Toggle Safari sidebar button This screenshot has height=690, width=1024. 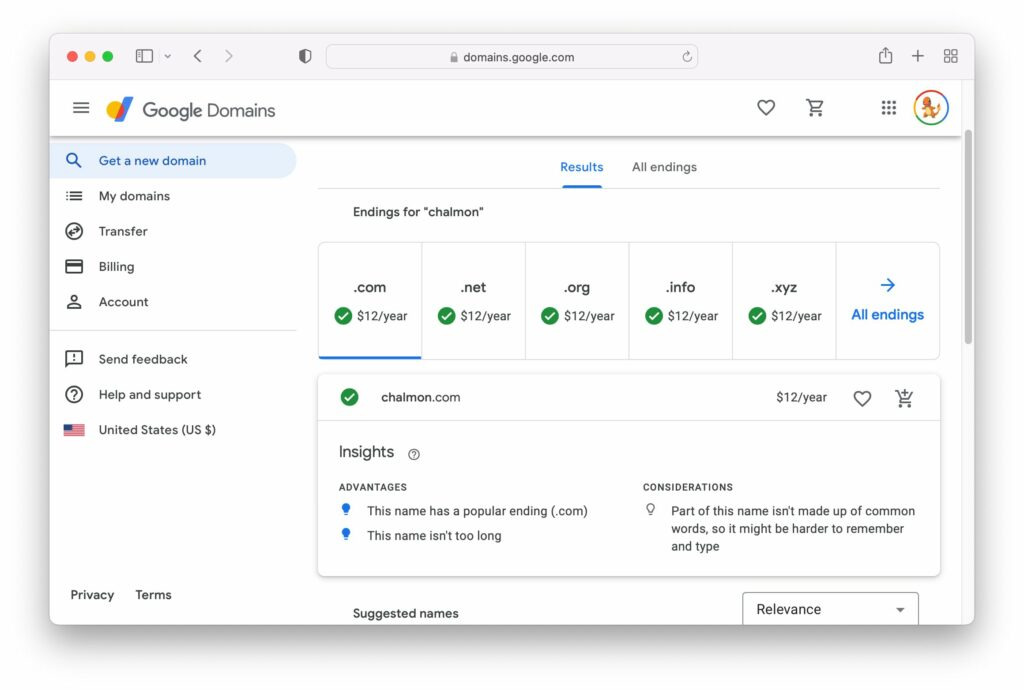(144, 56)
